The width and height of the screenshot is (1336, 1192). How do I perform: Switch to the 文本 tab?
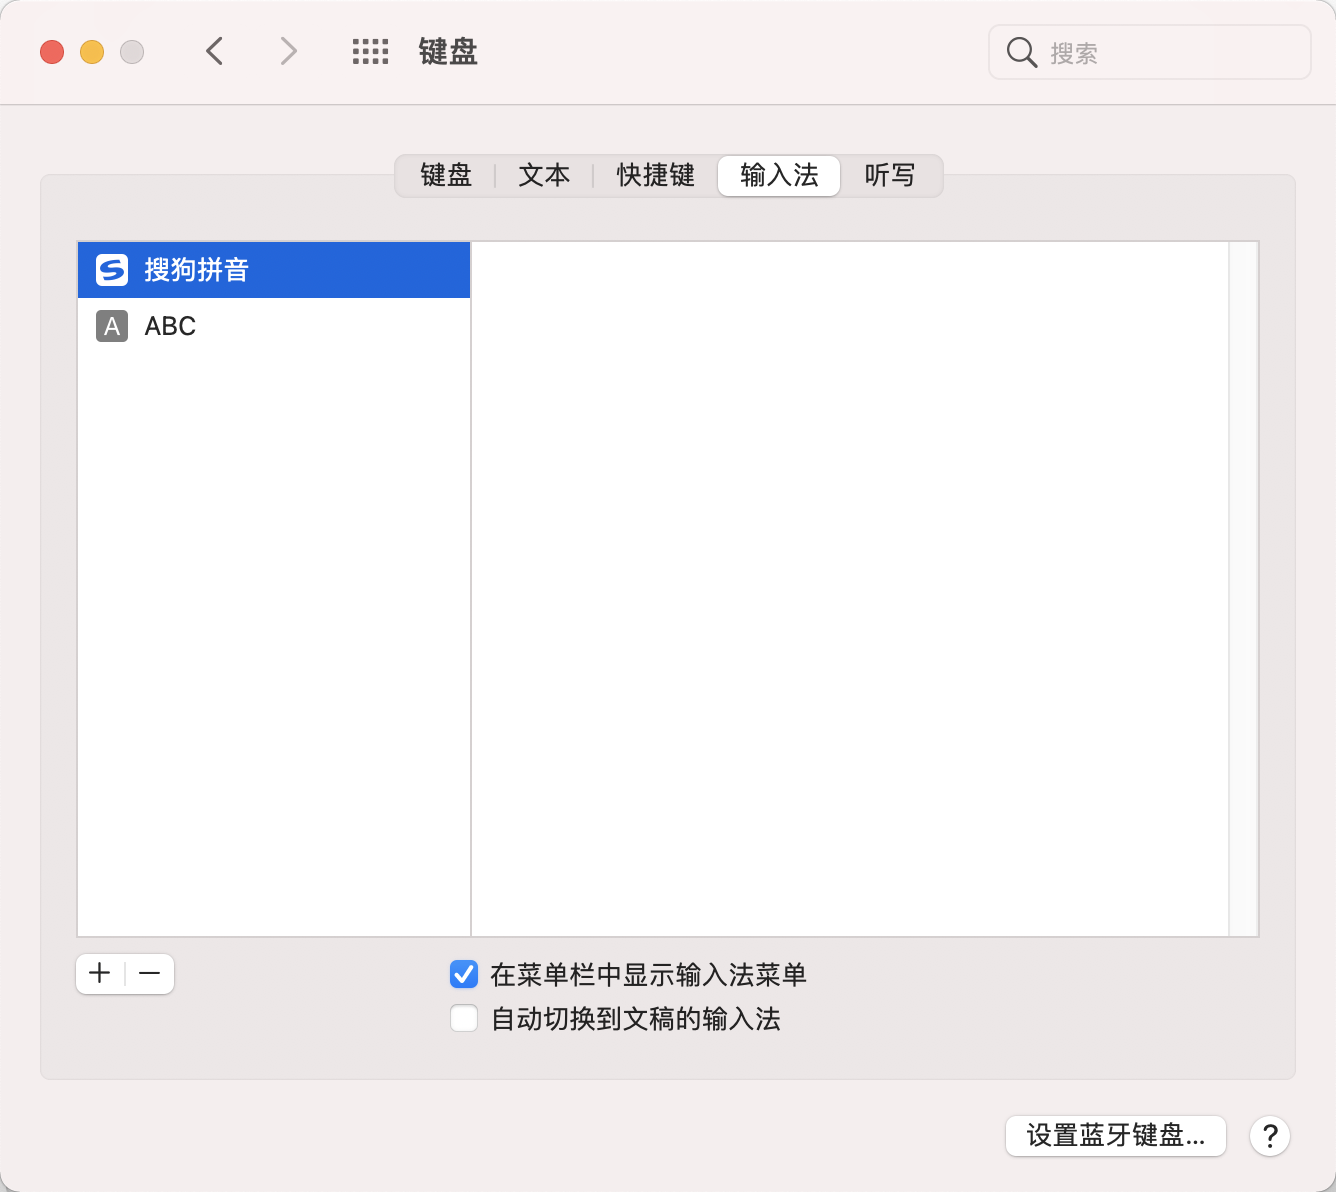click(x=544, y=176)
